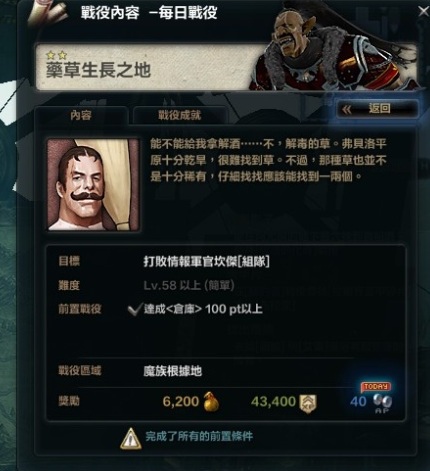Screen dimensions: 430x471
Task: Click the 打敗情報軍官坎傑 objective text
Action: 206,262
